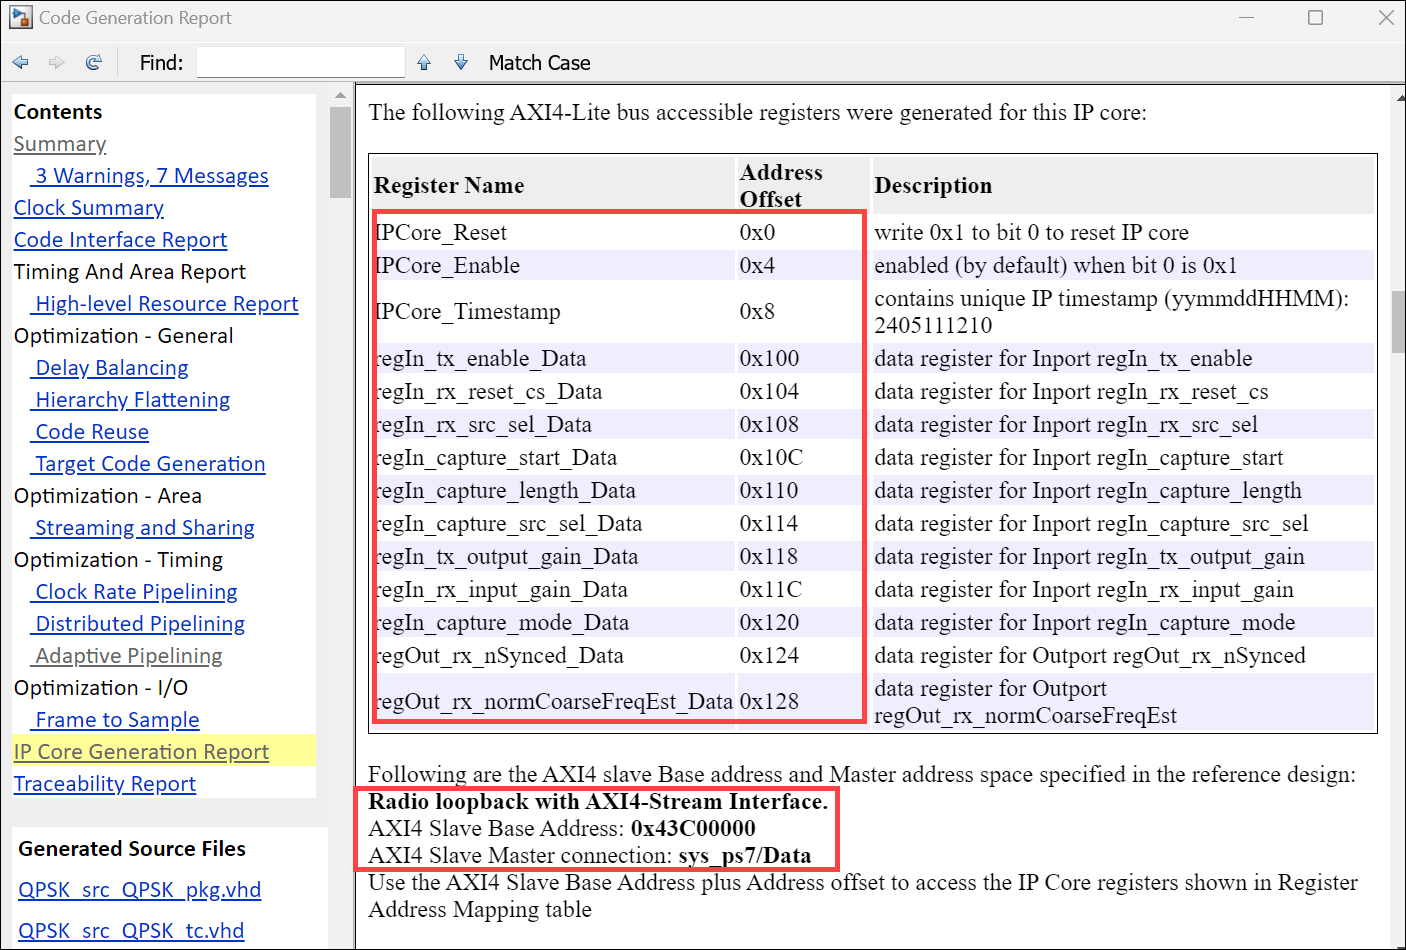Select IP Core Generation Report entry

coord(141,752)
